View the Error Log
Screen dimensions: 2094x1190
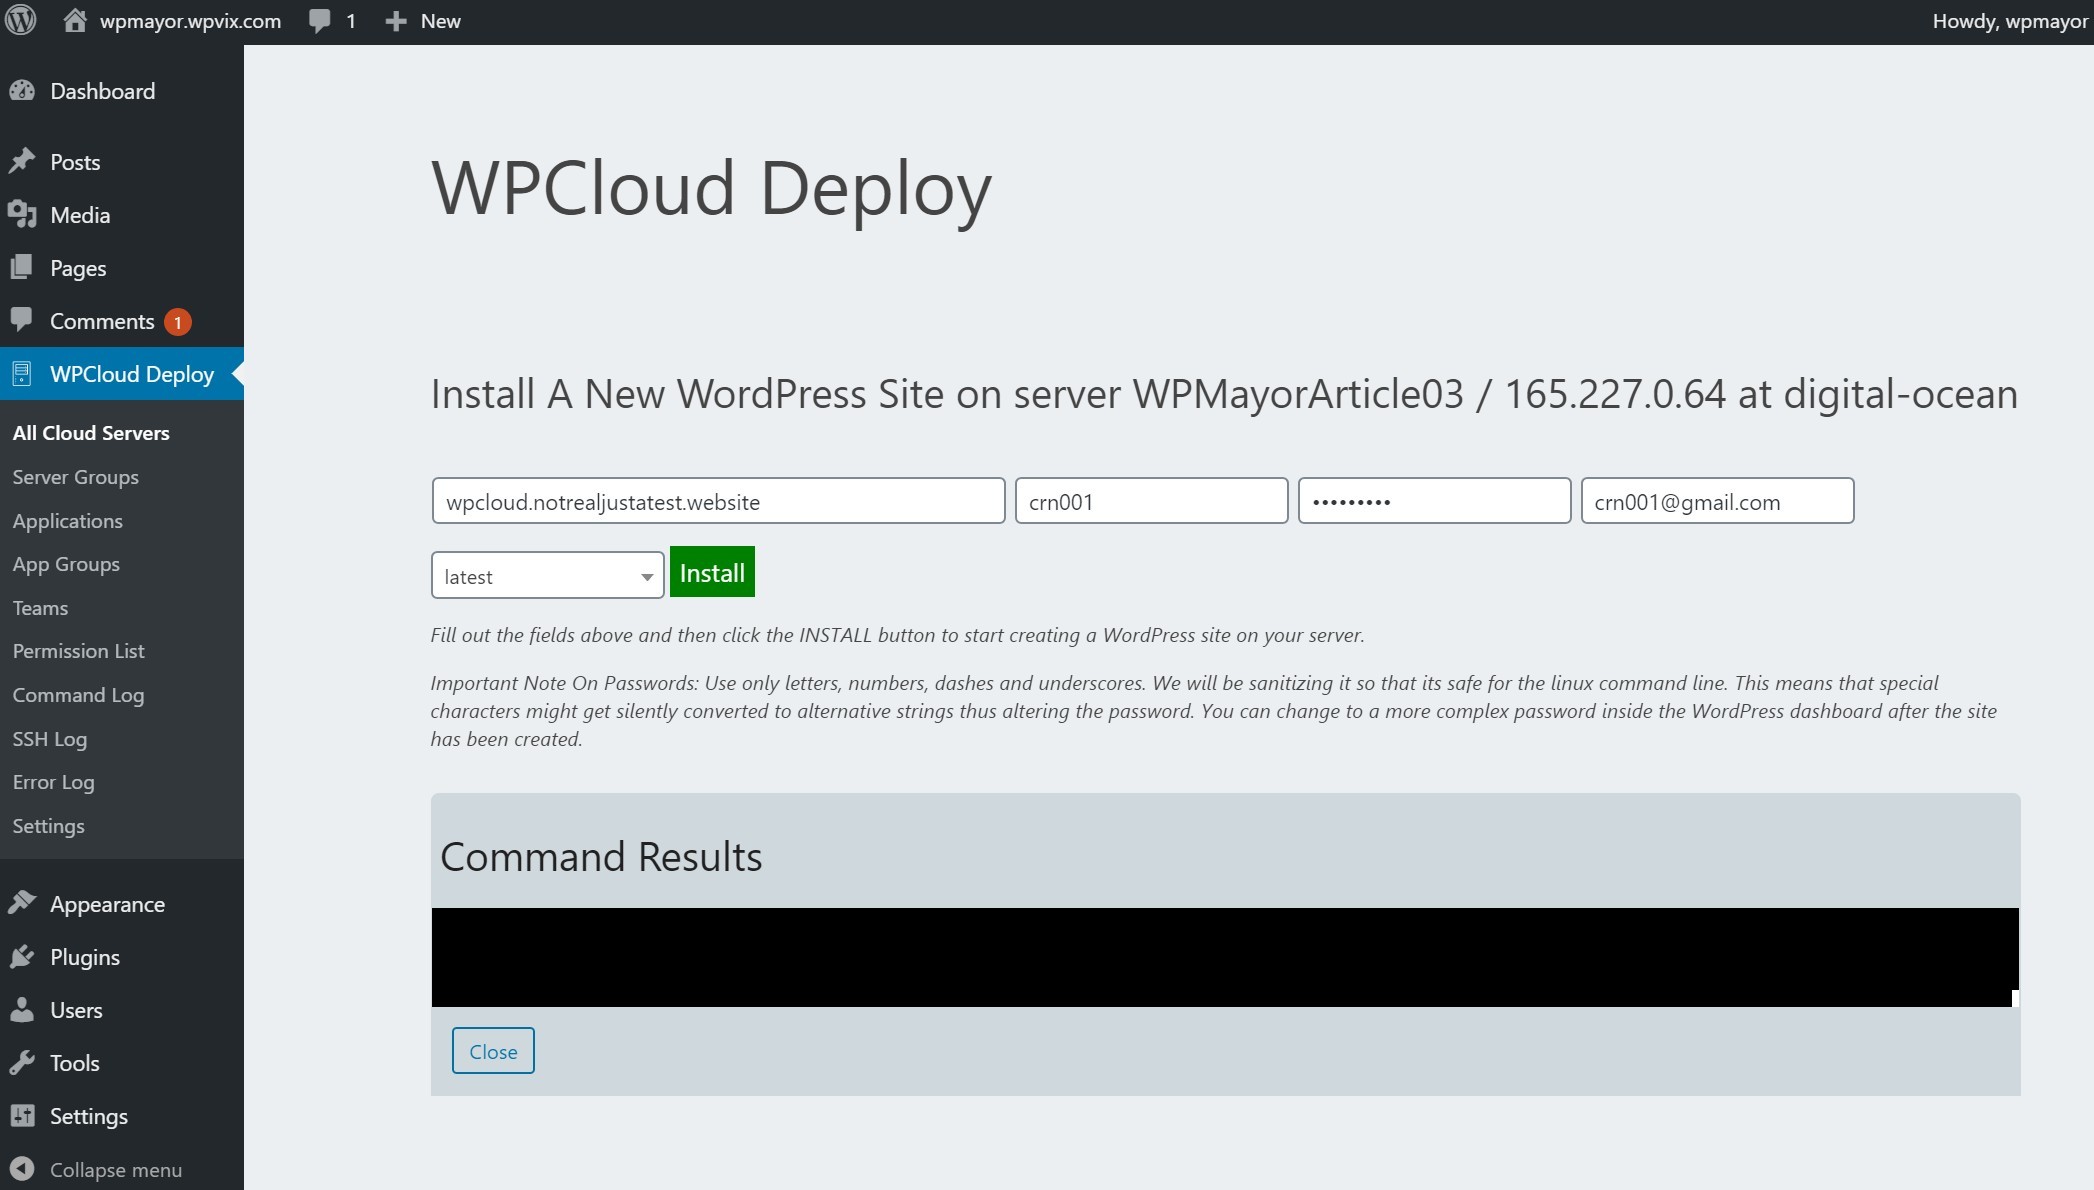pos(53,782)
